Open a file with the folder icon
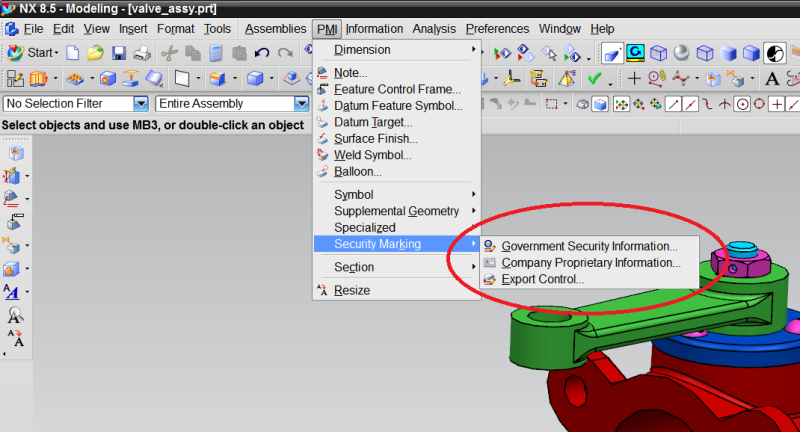This screenshot has height=432, width=800. 95,53
